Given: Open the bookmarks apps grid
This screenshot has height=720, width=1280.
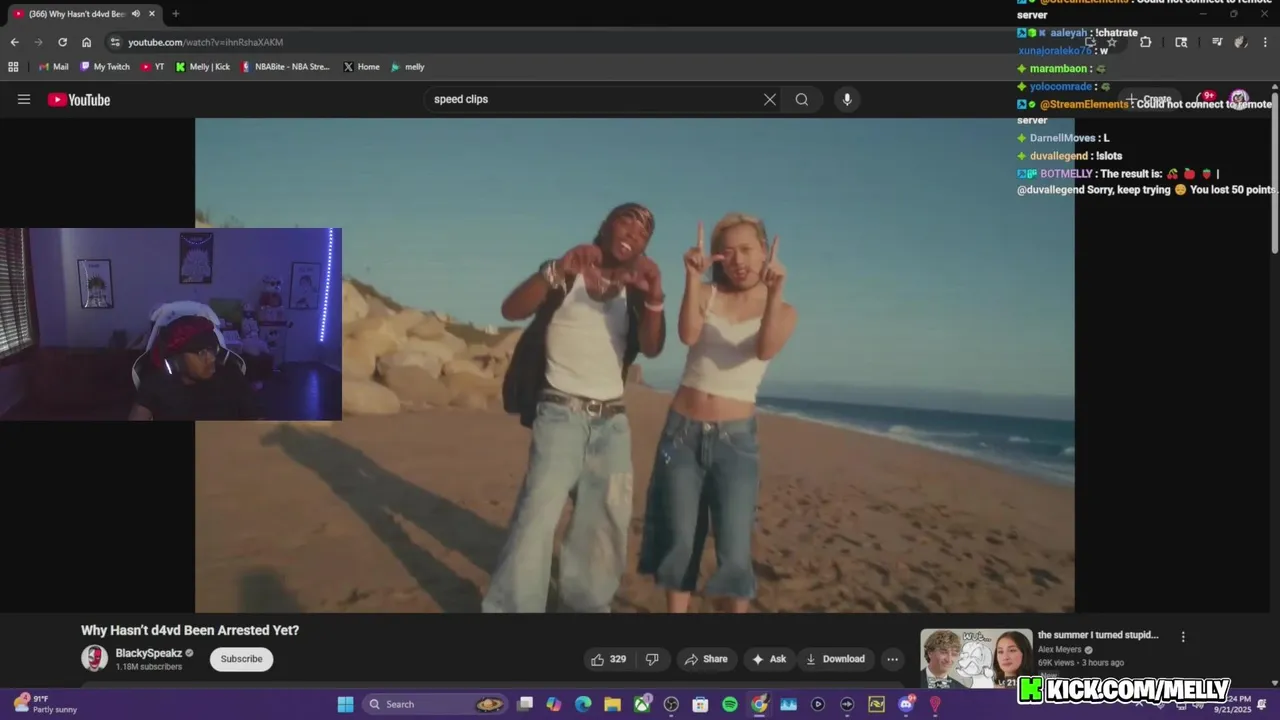Looking at the screenshot, I should click(13, 67).
